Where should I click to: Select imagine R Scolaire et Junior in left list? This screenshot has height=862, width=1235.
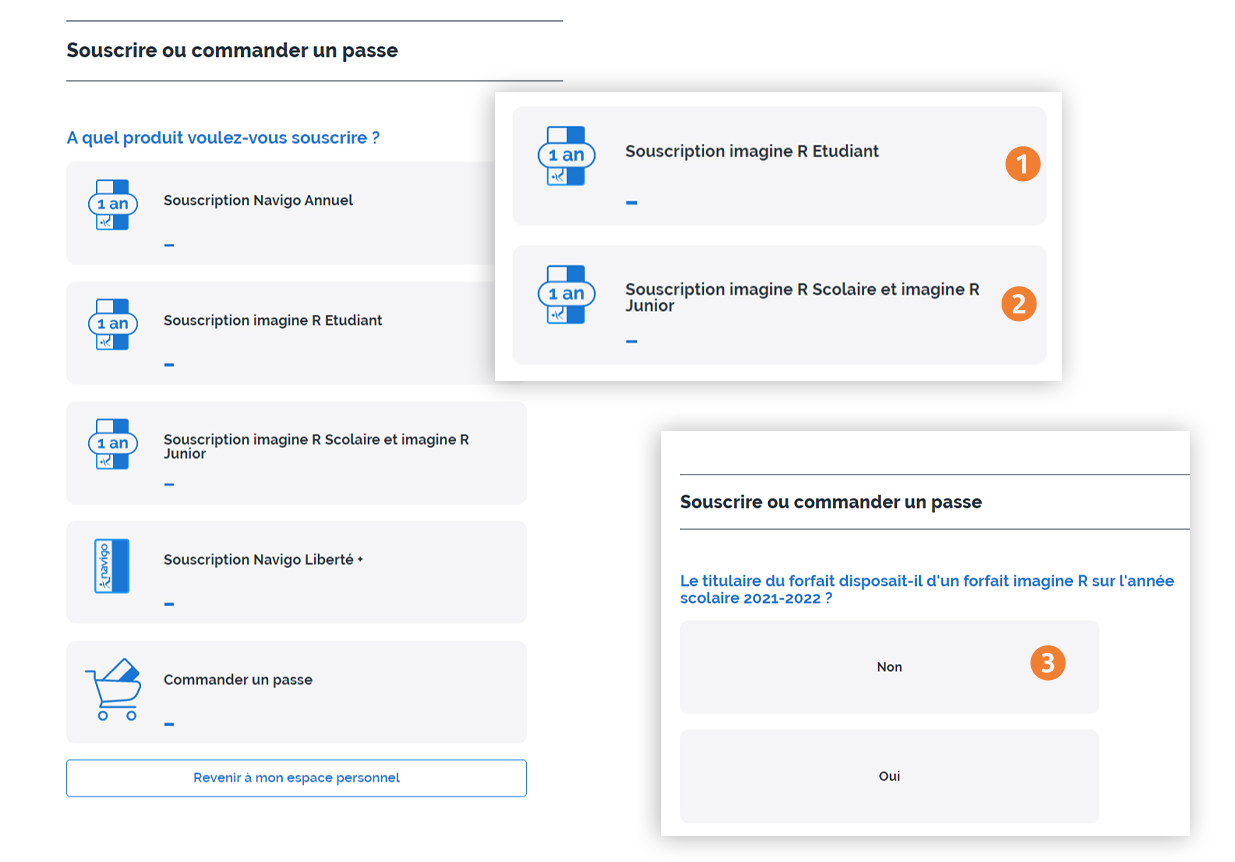click(x=296, y=453)
